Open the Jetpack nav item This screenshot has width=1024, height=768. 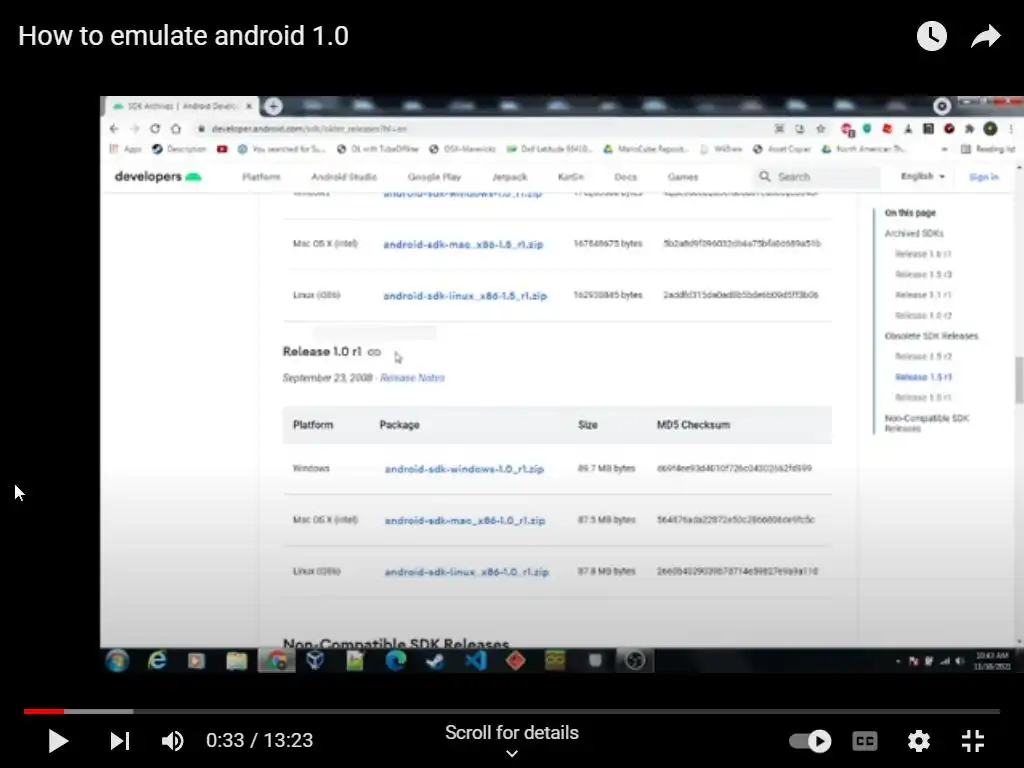tap(509, 177)
